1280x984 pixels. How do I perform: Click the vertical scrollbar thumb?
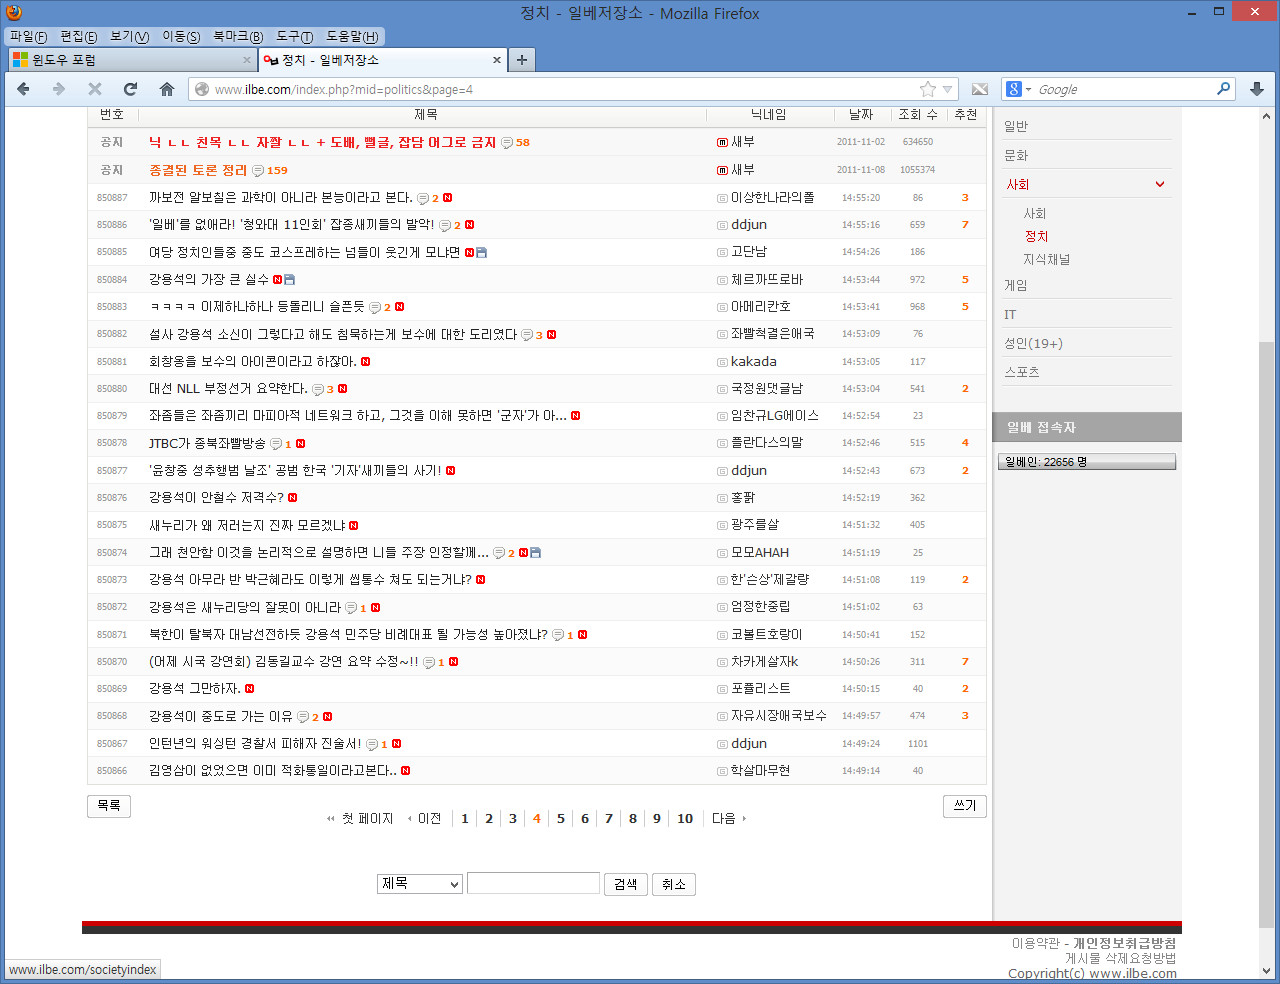coord(1267,637)
